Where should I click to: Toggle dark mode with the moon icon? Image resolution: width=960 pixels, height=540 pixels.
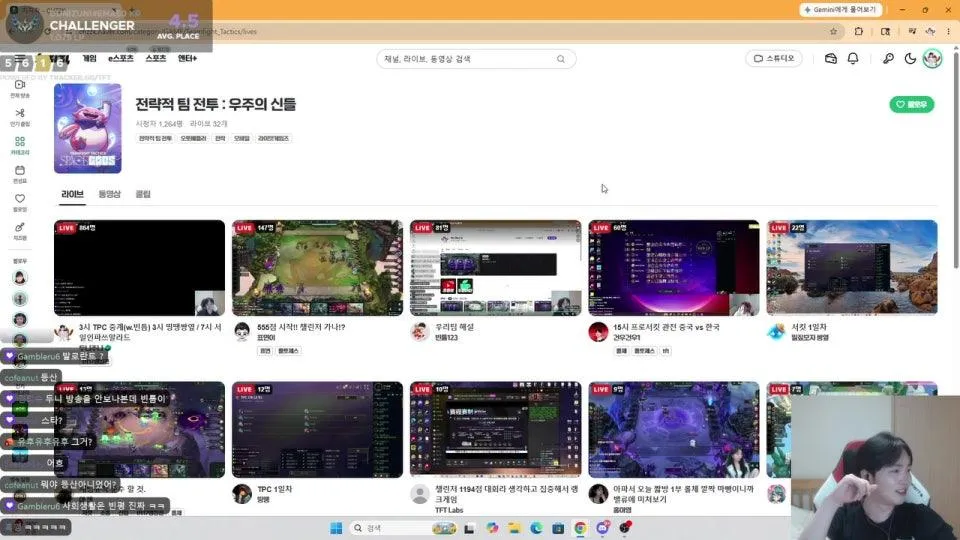(910, 59)
